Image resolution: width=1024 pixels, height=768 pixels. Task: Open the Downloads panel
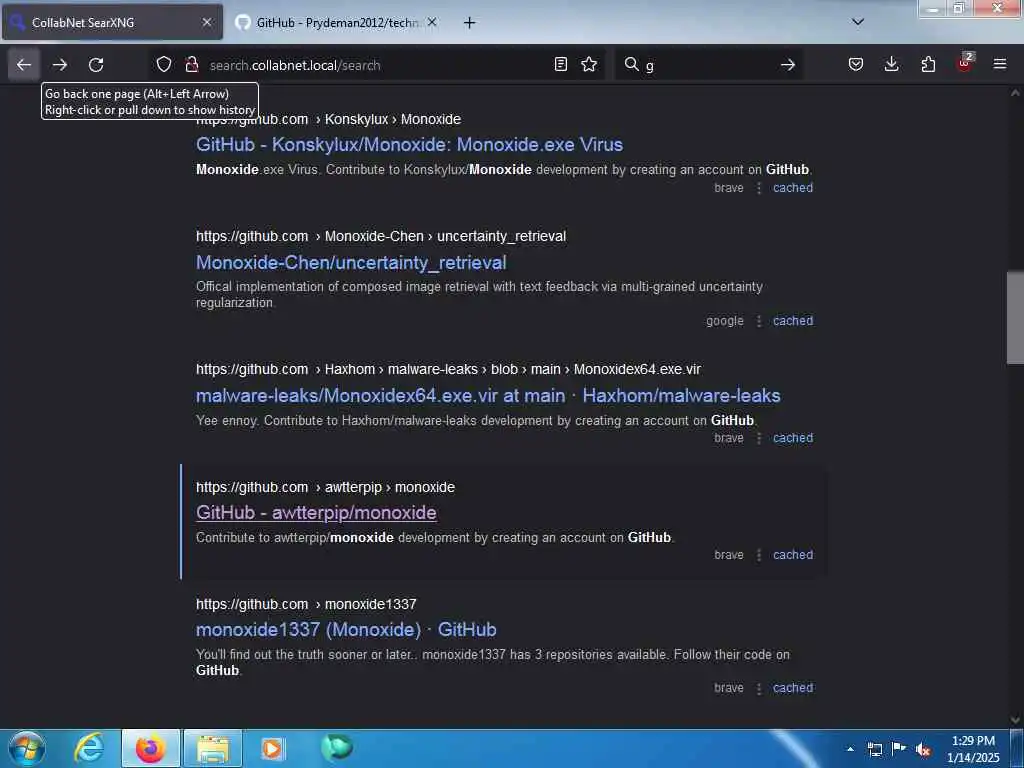point(891,64)
